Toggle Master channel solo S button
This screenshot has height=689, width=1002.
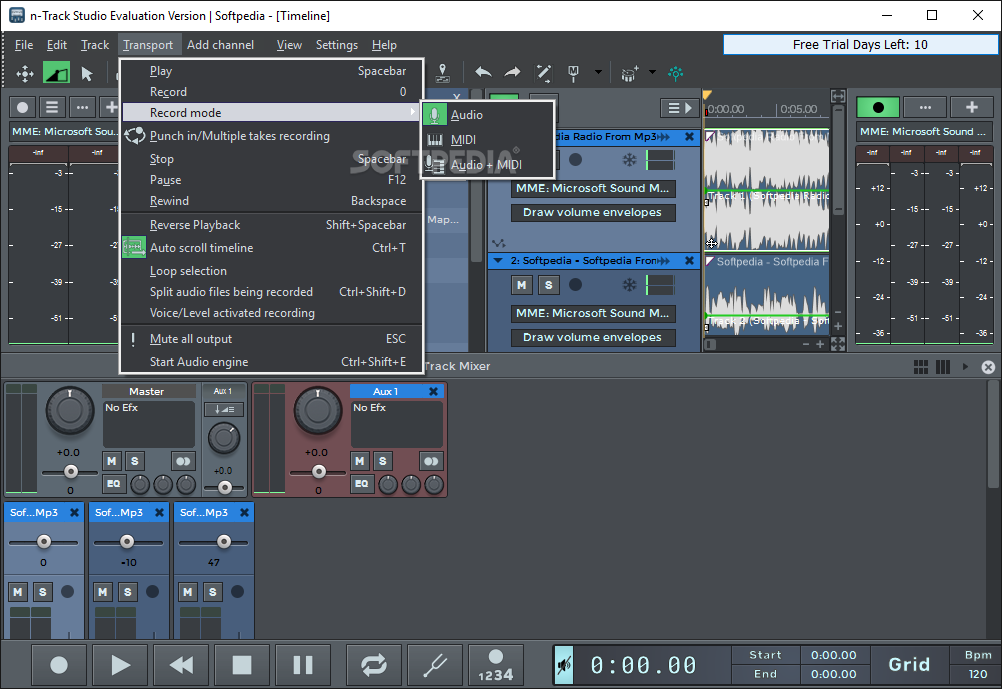135,461
